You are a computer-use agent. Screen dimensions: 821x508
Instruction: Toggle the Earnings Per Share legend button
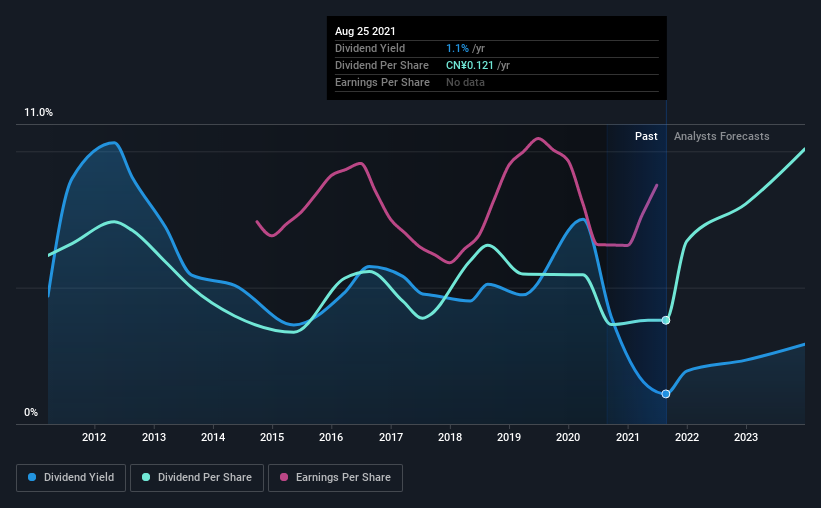(336, 478)
